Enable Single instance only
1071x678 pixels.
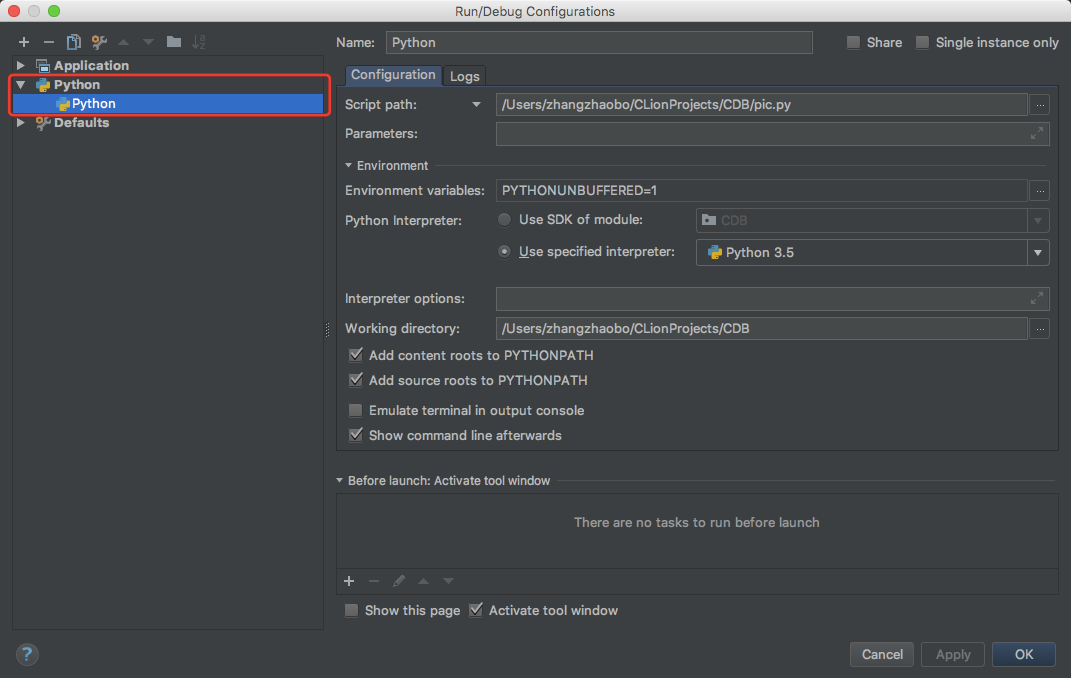pyautogui.click(x=922, y=42)
